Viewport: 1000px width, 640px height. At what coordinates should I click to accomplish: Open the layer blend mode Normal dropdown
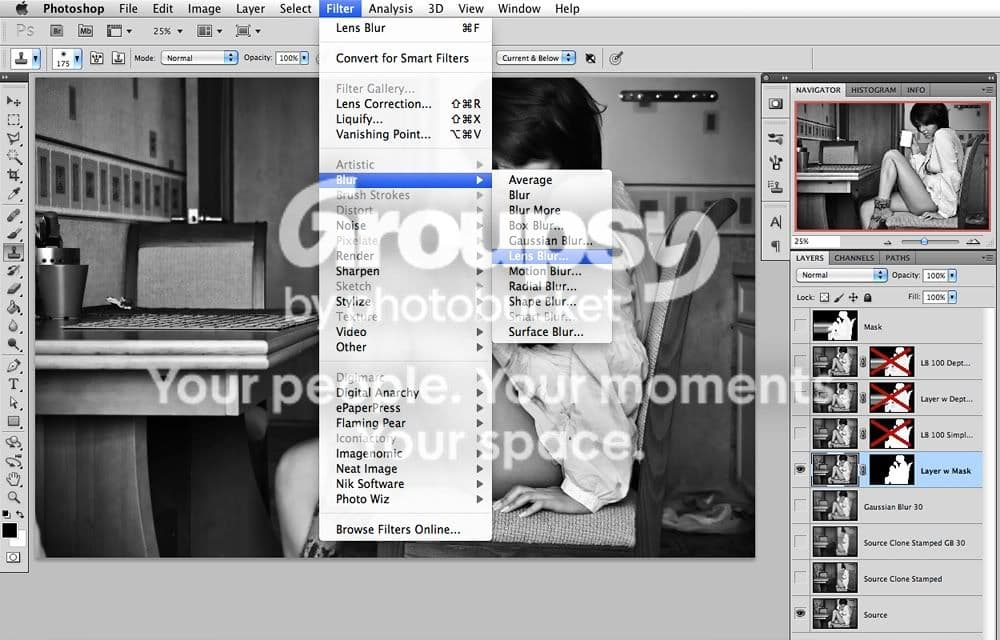point(841,275)
